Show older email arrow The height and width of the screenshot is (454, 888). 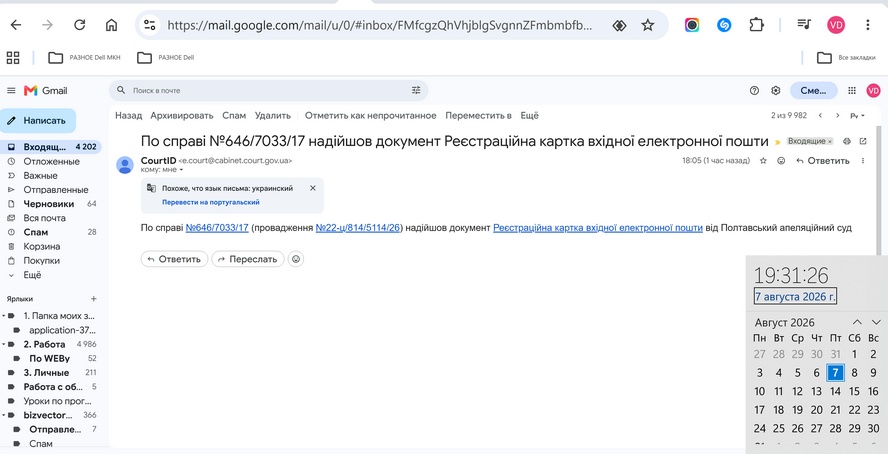838,115
